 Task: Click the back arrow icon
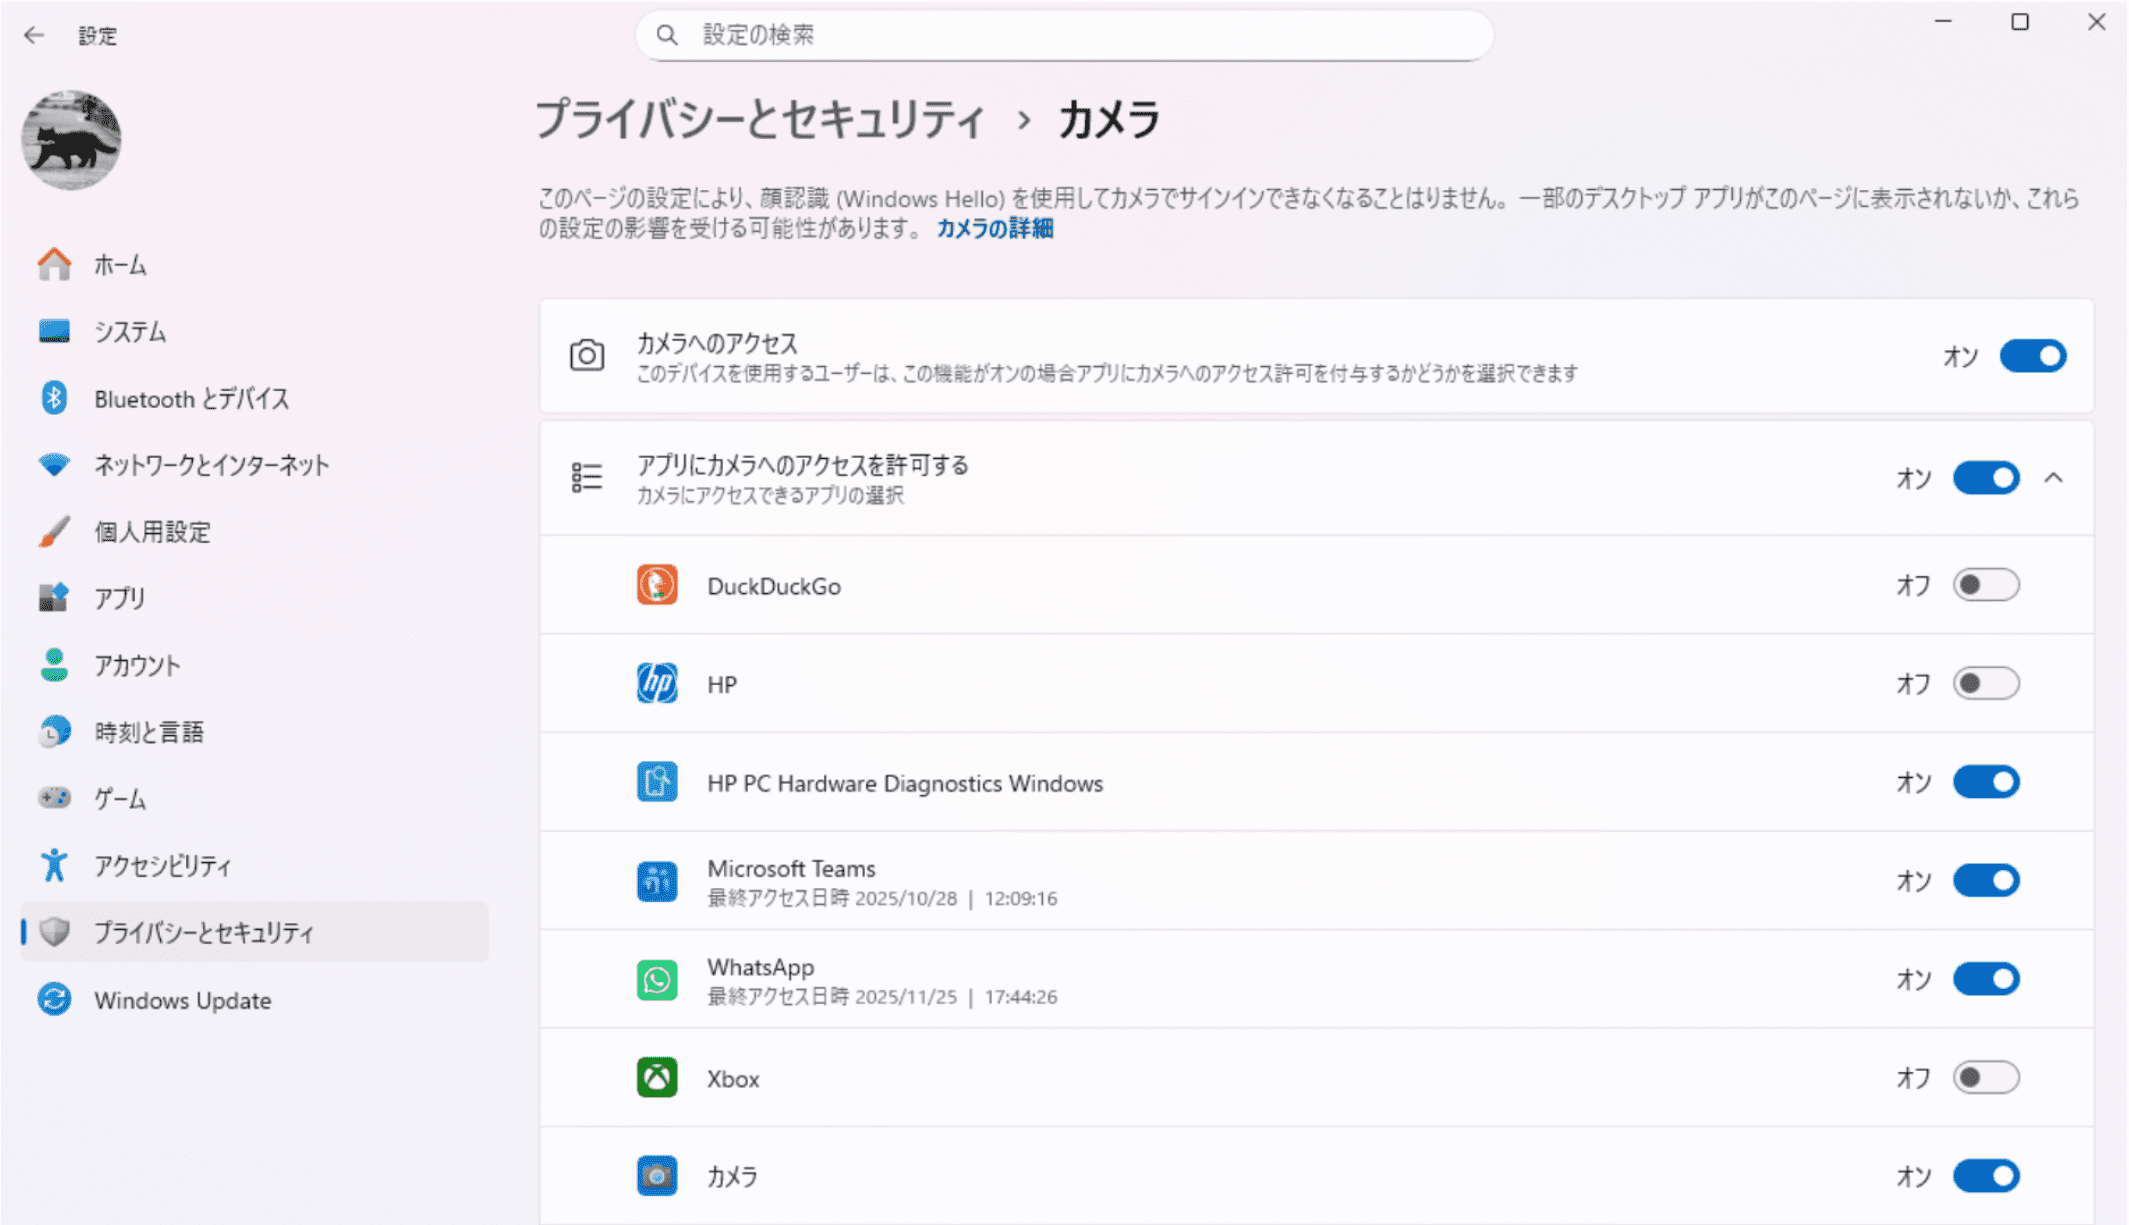coord(34,36)
